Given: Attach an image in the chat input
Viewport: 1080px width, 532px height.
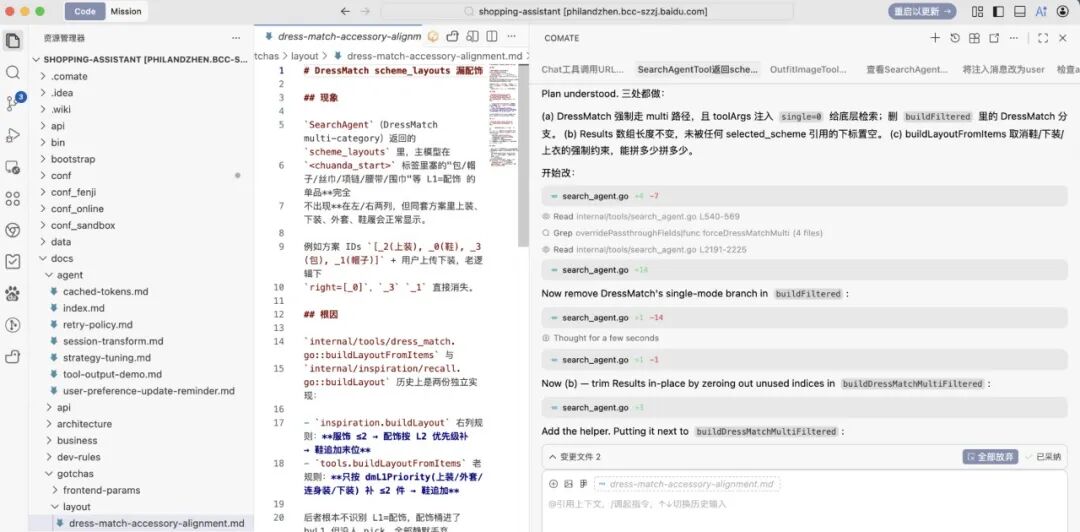Looking at the screenshot, I should [x=568, y=484].
